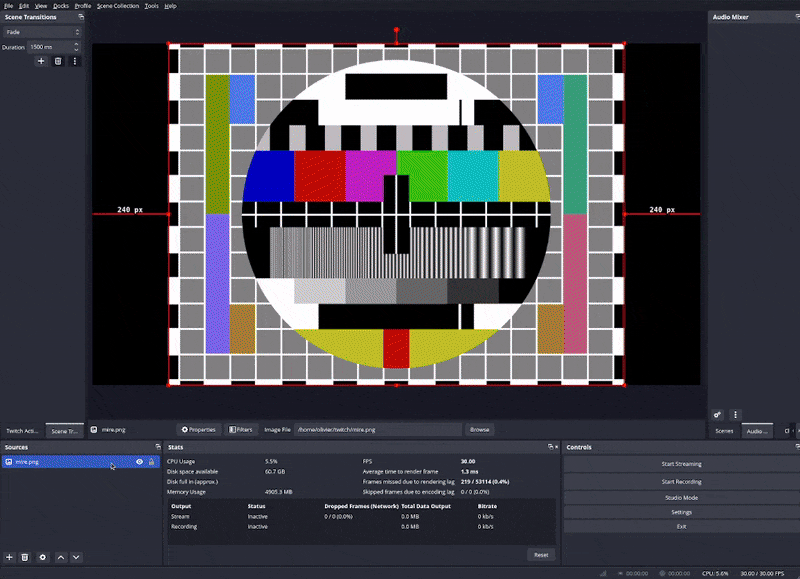Open the Tools menu
The width and height of the screenshot is (800, 579).
click(151, 5)
